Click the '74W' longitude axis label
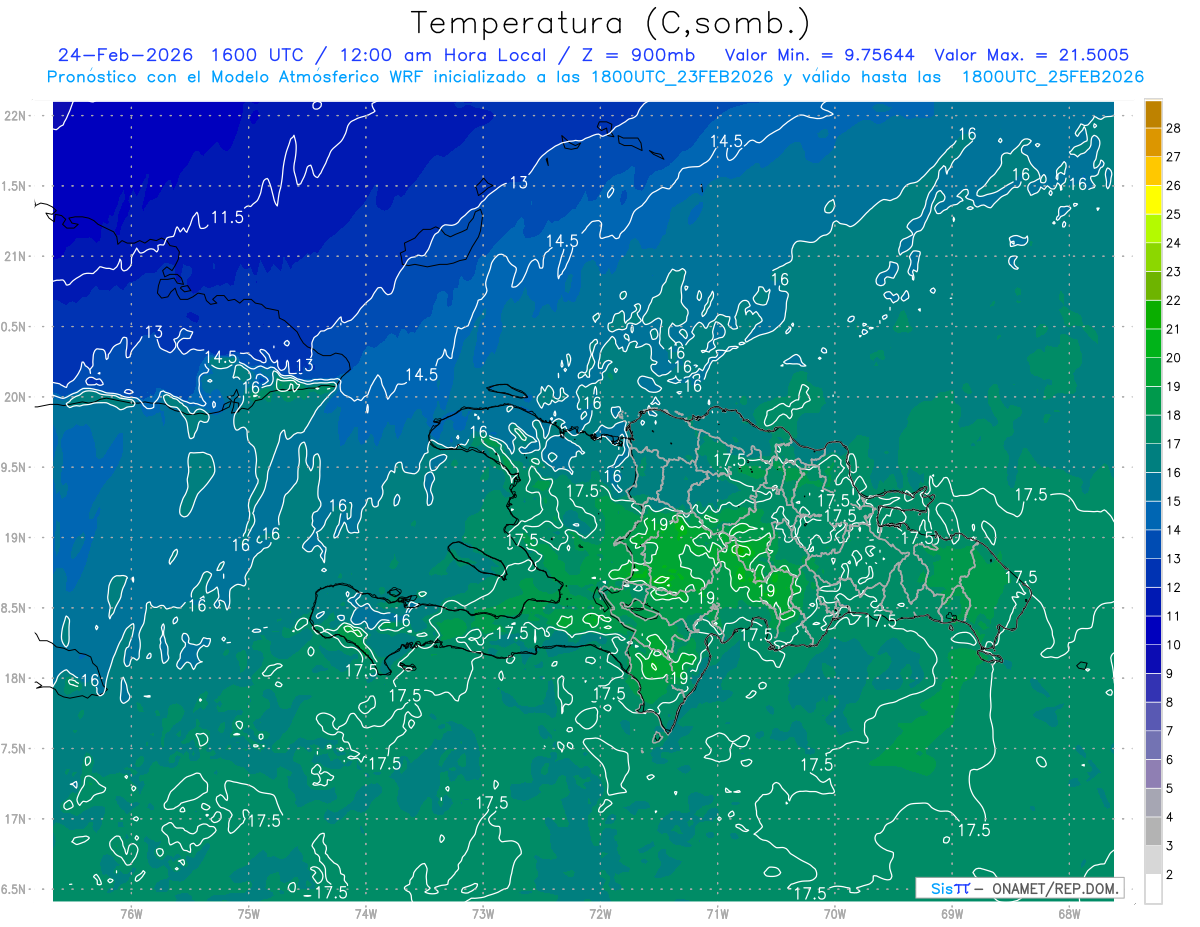 click(366, 913)
